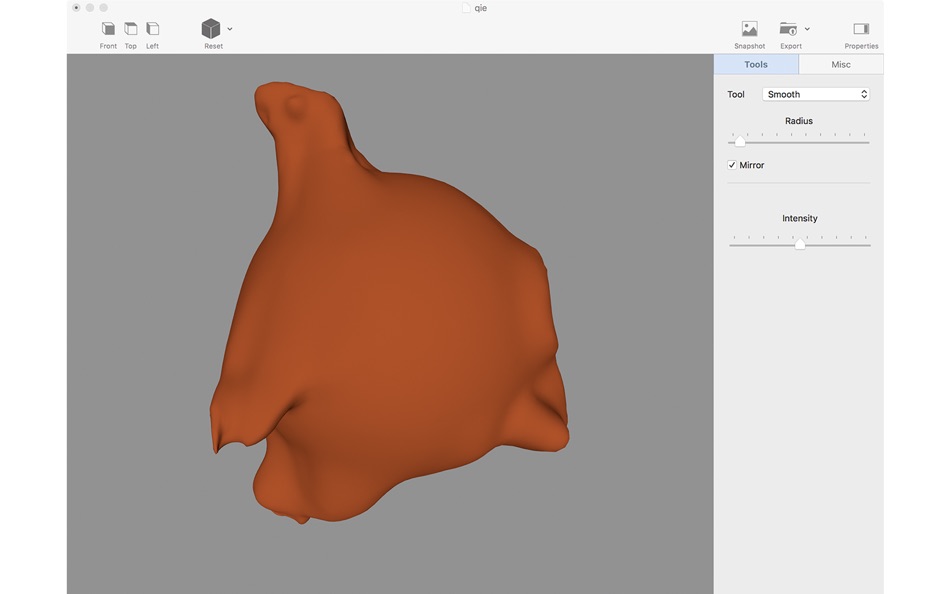950x594 pixels.
Task: Switch to the Misc tab
Action: 841,64
